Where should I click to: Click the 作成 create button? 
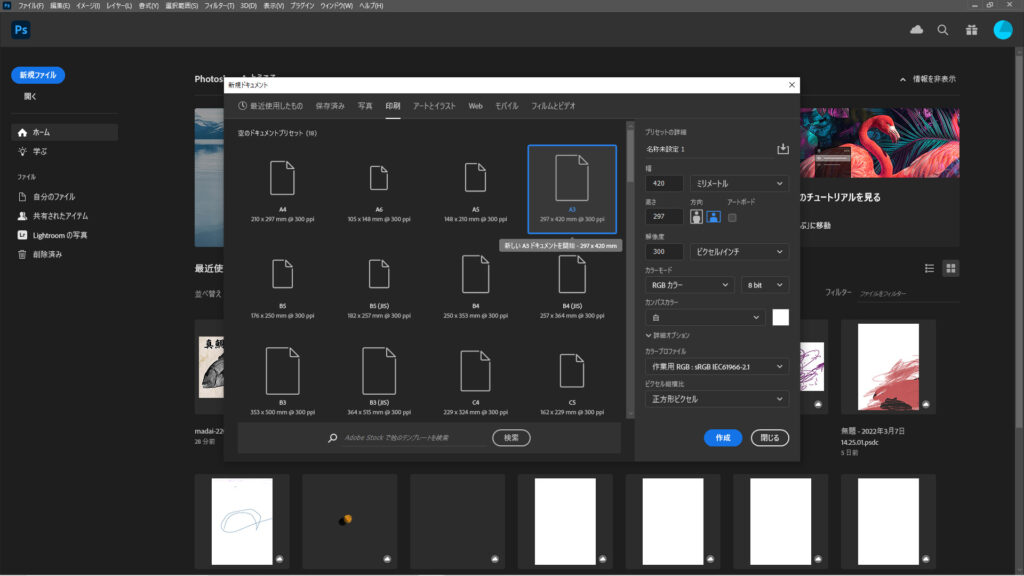(723, 438)
